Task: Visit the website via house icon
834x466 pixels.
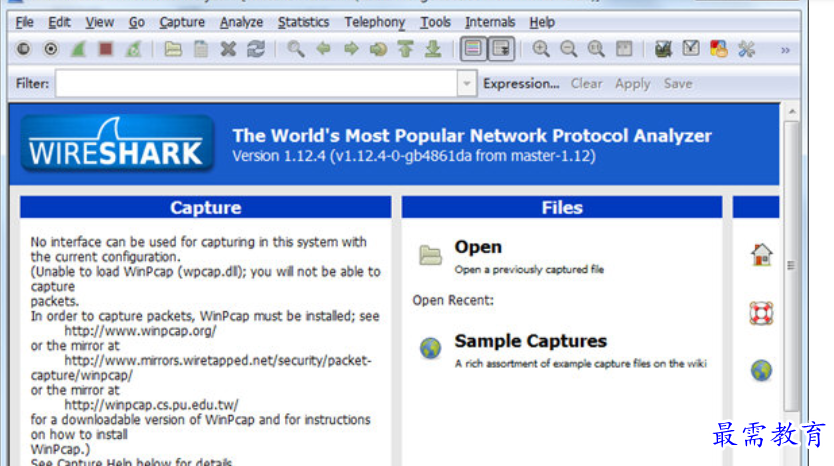Action: pos(762,255)
